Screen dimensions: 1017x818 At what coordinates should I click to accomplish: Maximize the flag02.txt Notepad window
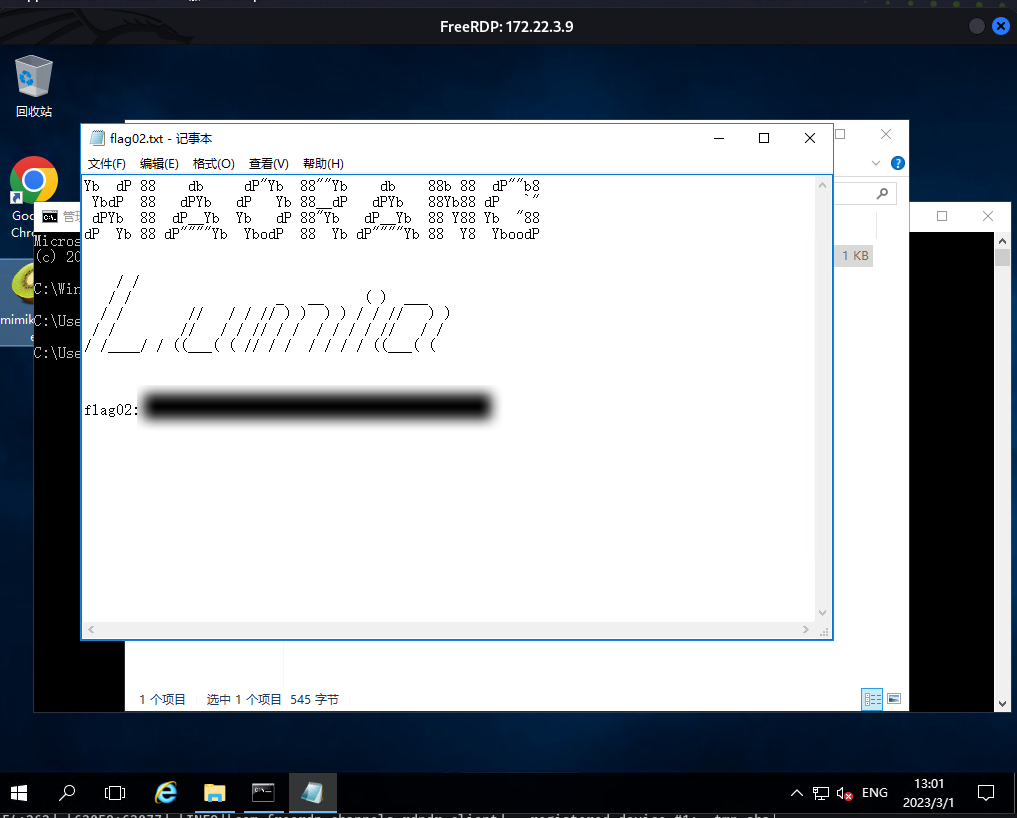click(764, 138)
